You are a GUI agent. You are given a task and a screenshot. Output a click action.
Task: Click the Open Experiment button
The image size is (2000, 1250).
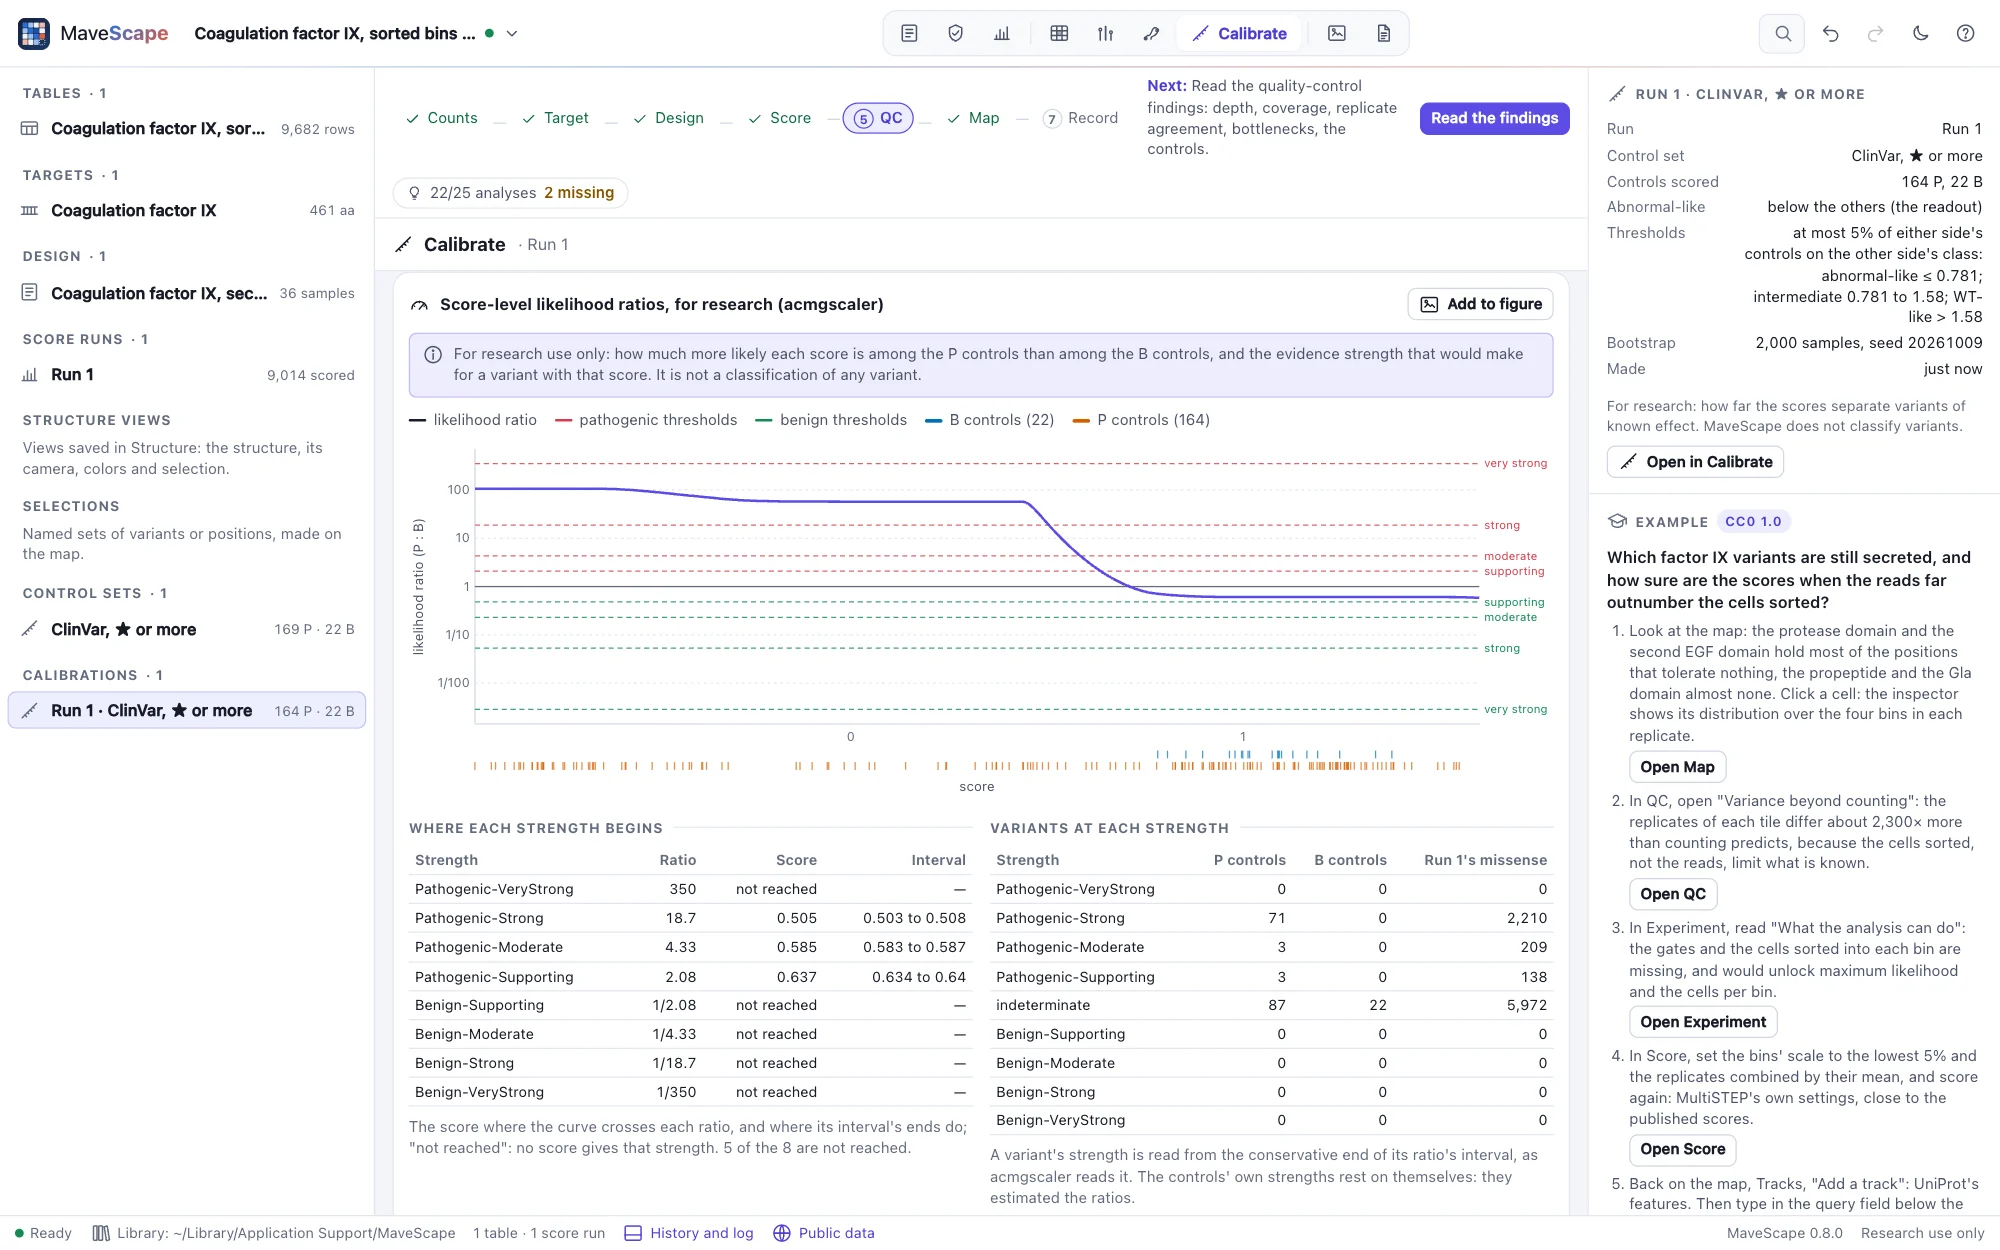point(1703,1022)
